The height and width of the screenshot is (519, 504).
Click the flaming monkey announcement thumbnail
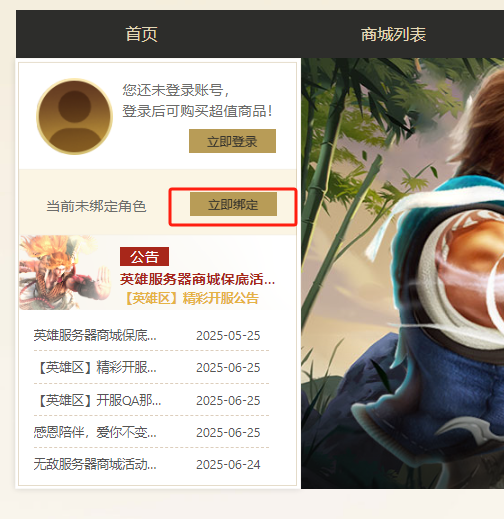click(65, 272)
